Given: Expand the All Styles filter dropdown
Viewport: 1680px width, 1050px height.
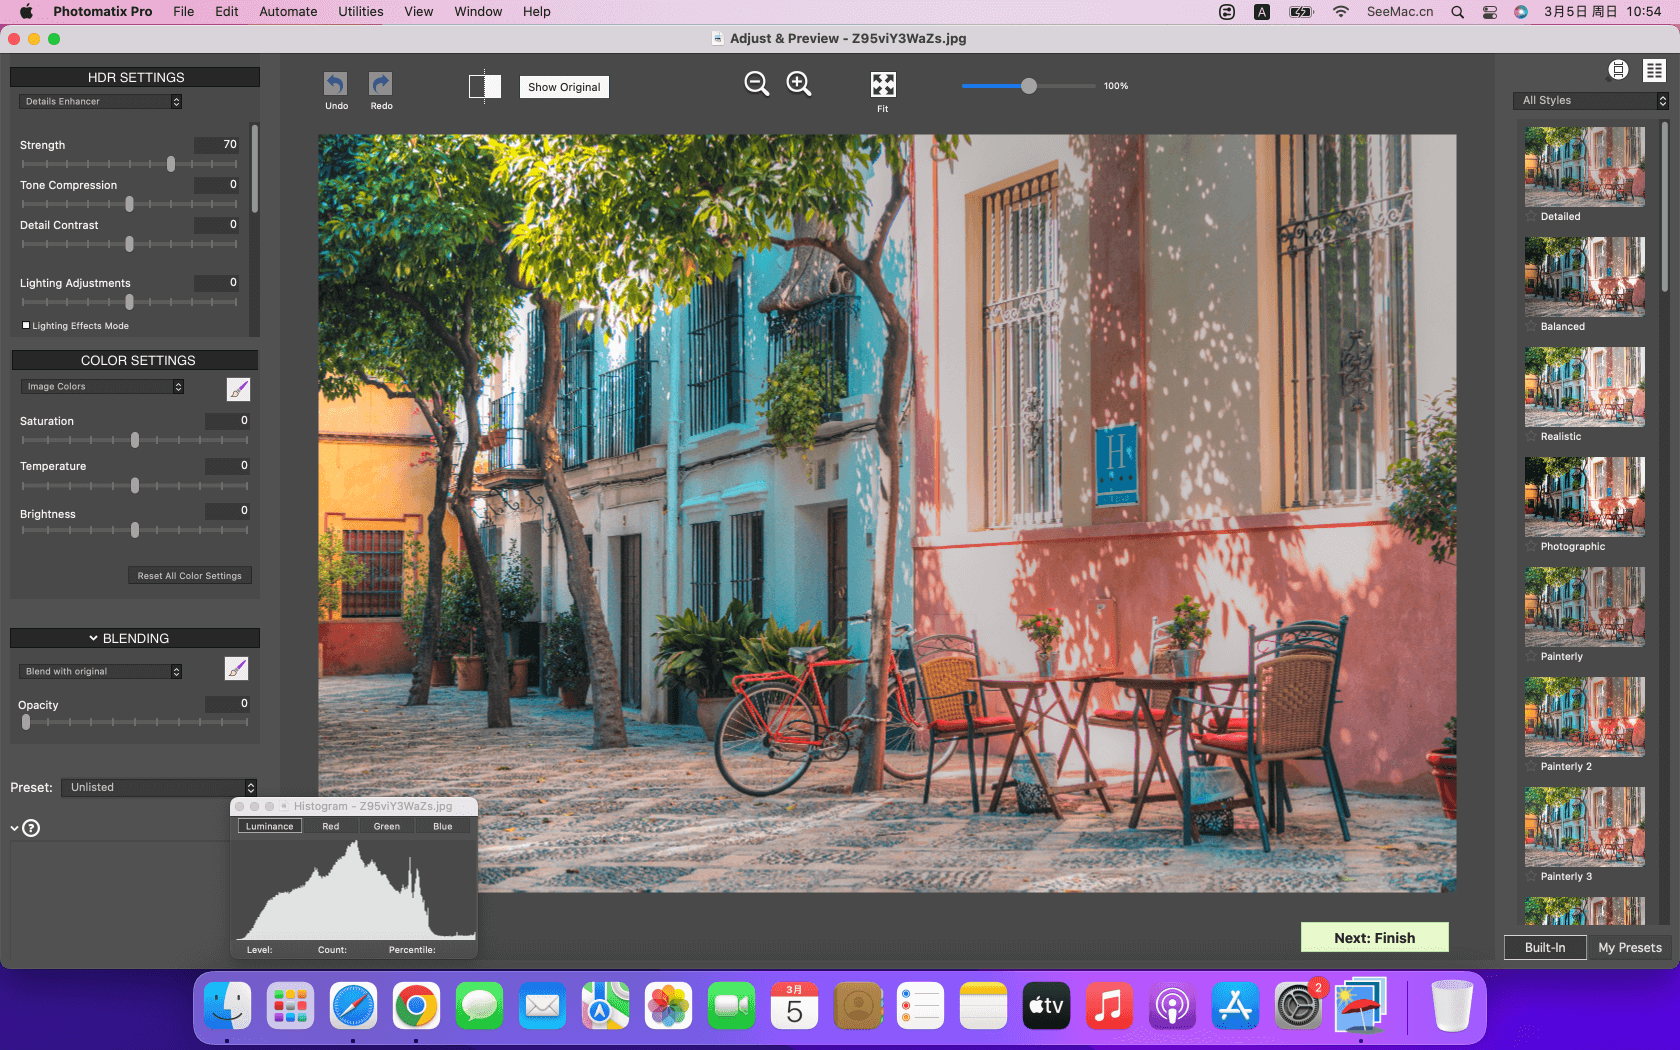Looking at the screenshot, I should (x=1590, y=100).
